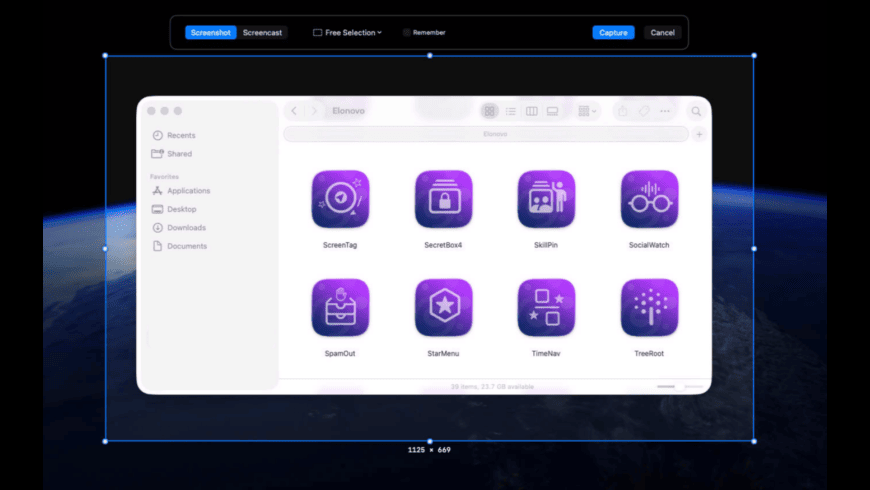This screenshot has width=870, height=490.
Task: Select column view in Finder toolbar
Action: pyautogui.click(x=532, y=112)
